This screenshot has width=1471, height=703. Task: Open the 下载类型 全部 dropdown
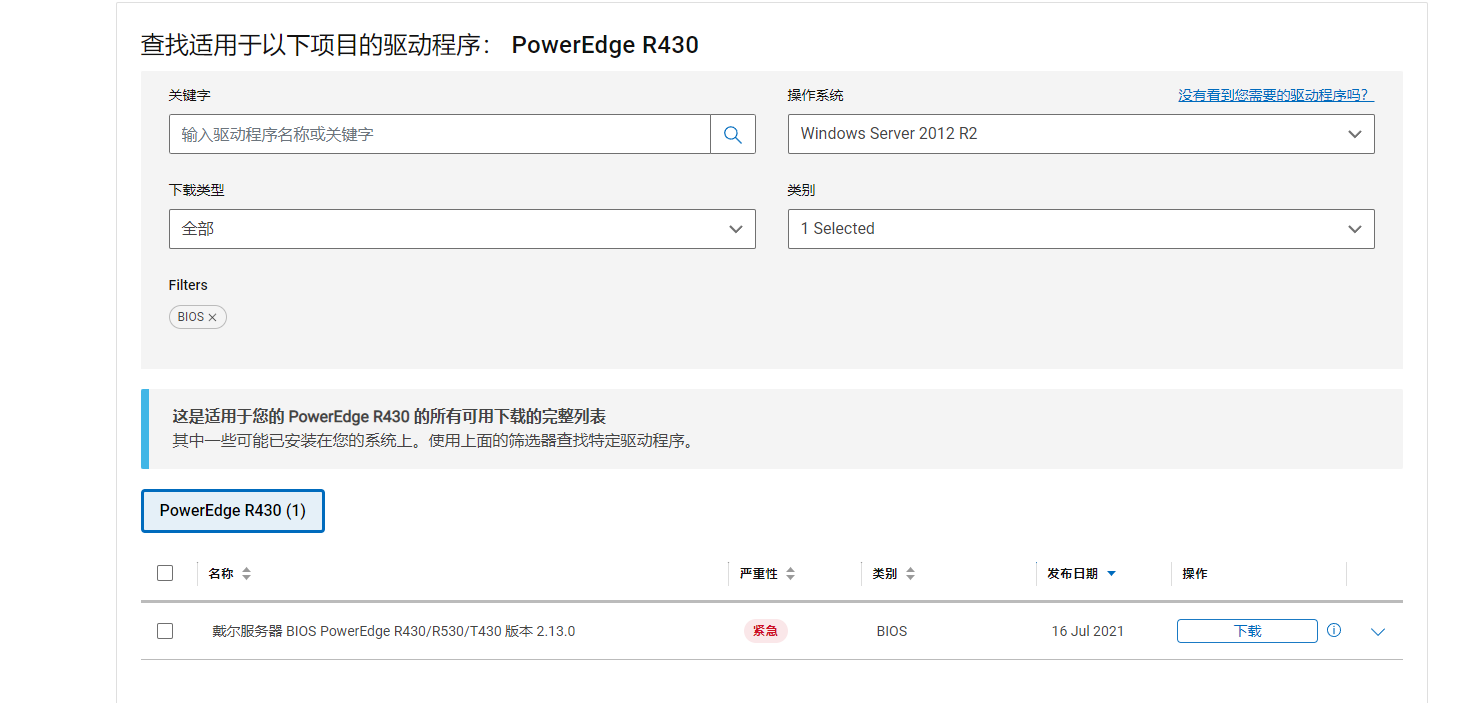coord(462,229)
